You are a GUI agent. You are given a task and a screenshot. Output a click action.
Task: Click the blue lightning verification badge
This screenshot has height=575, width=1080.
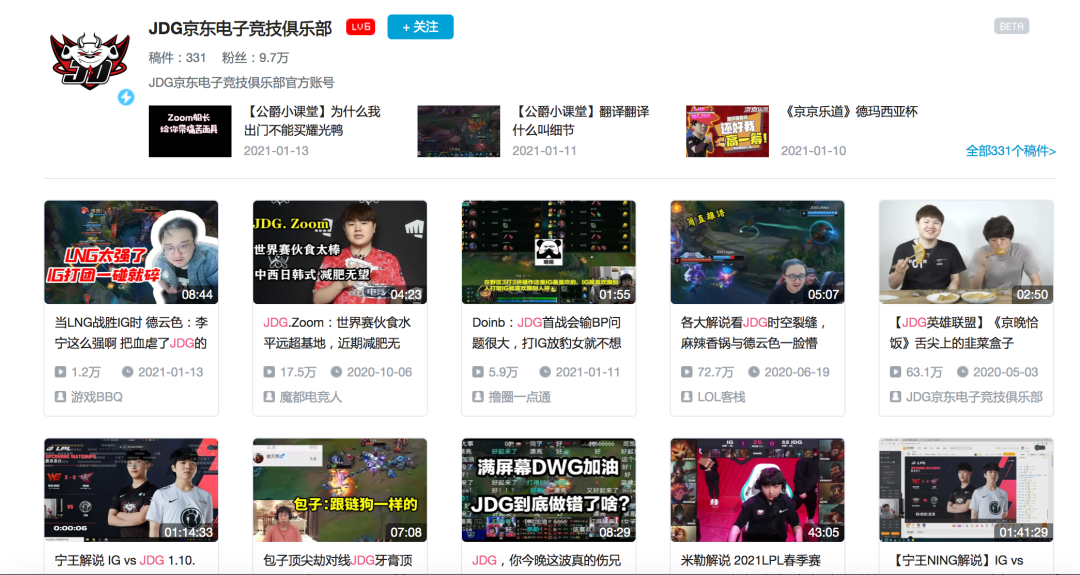coord(125,97)
